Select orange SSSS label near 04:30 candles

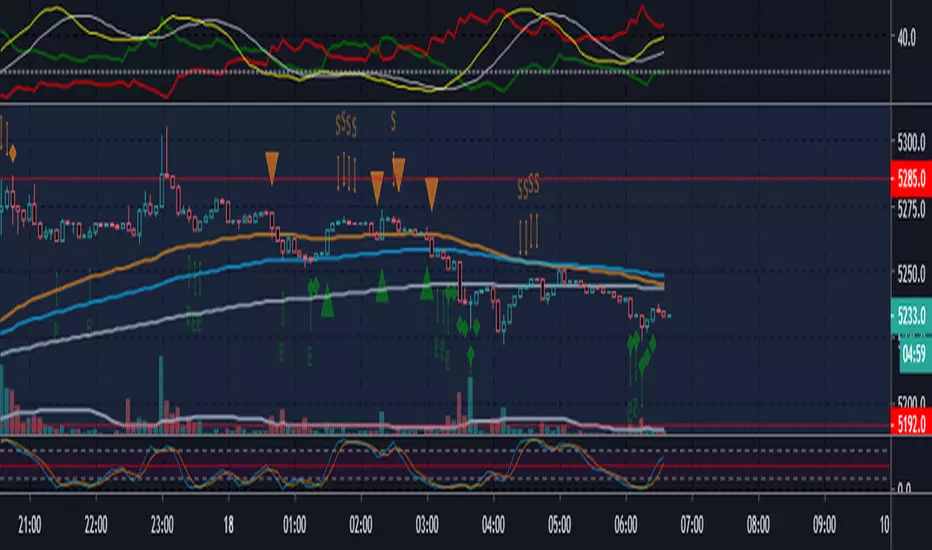(x=528, y=187)
